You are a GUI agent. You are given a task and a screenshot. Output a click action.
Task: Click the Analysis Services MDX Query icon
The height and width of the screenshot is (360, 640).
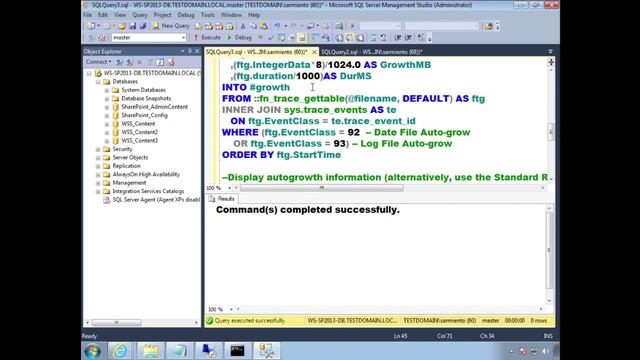click(209, 26)
